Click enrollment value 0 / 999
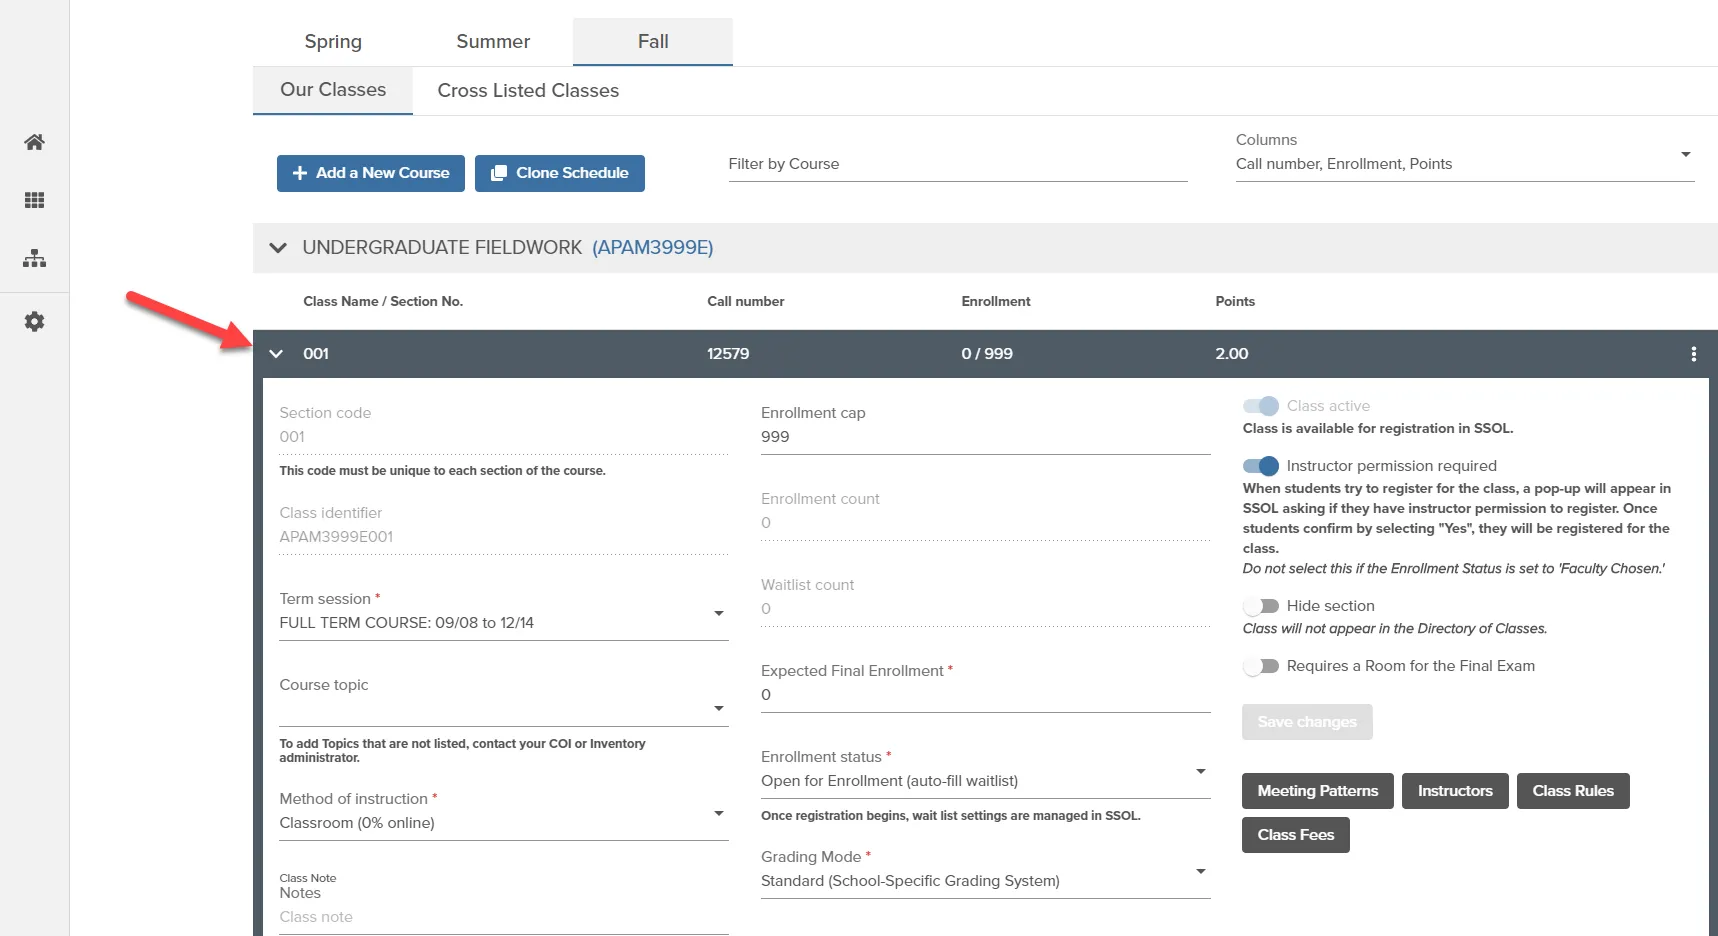 (987, 354)
